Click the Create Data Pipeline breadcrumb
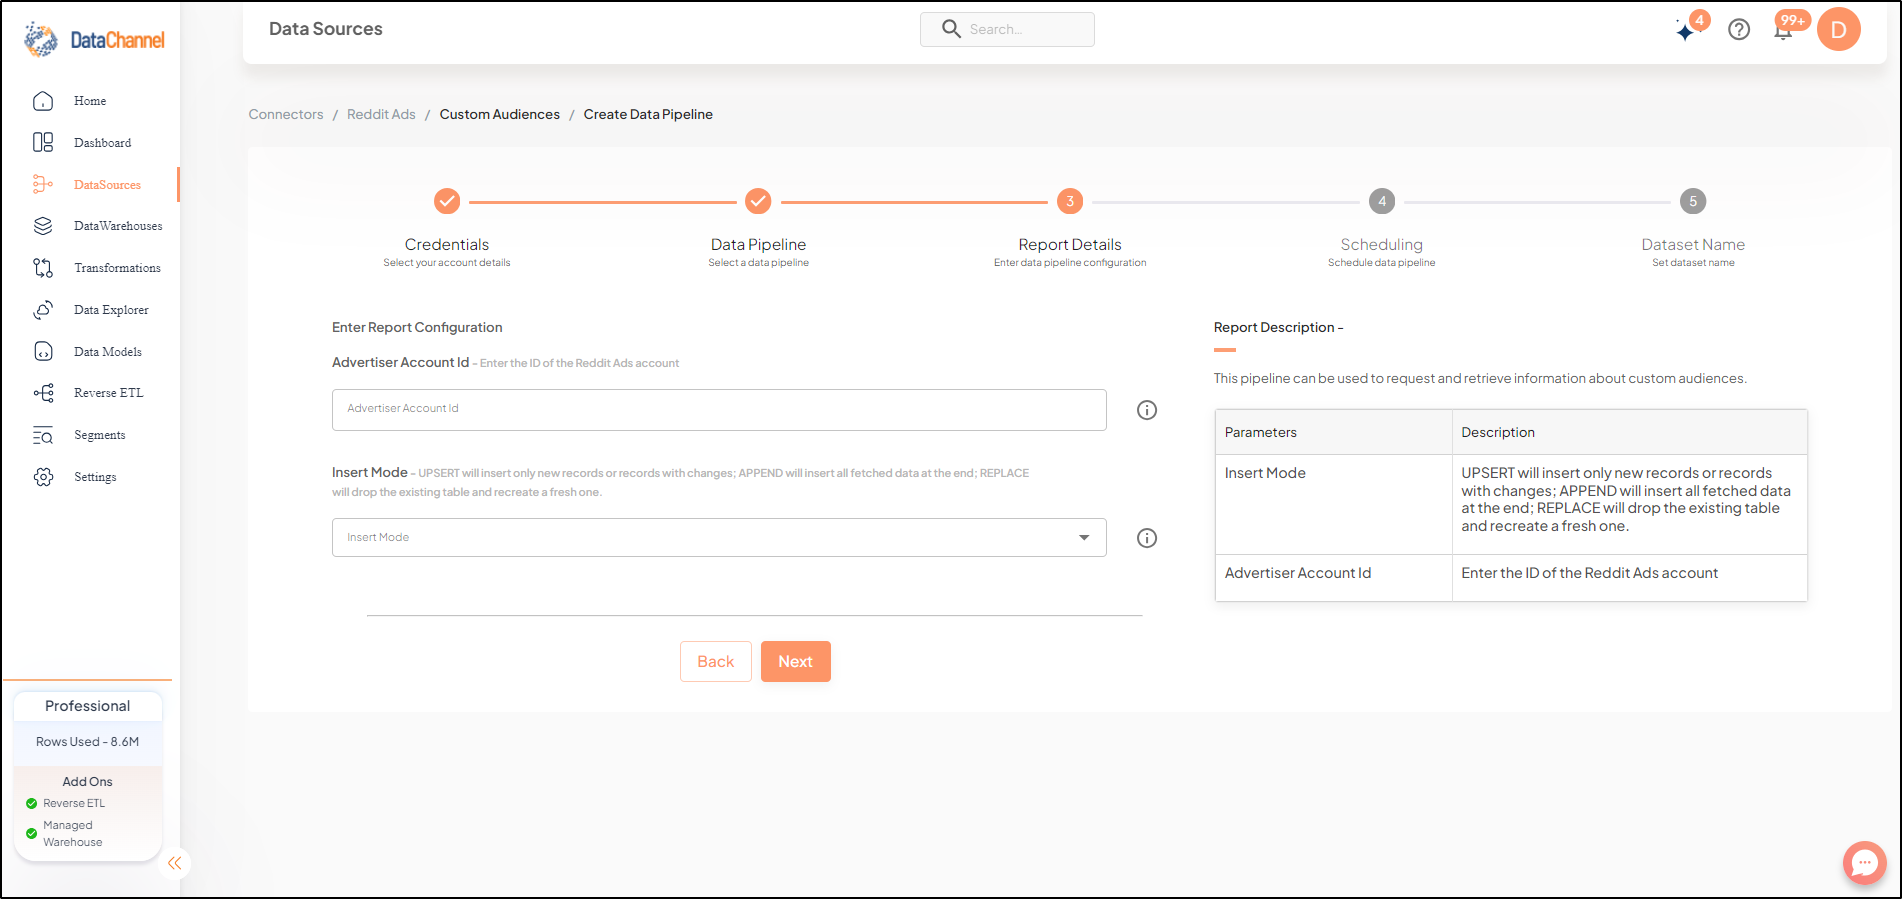1902x899 pixels. (648, 114)
